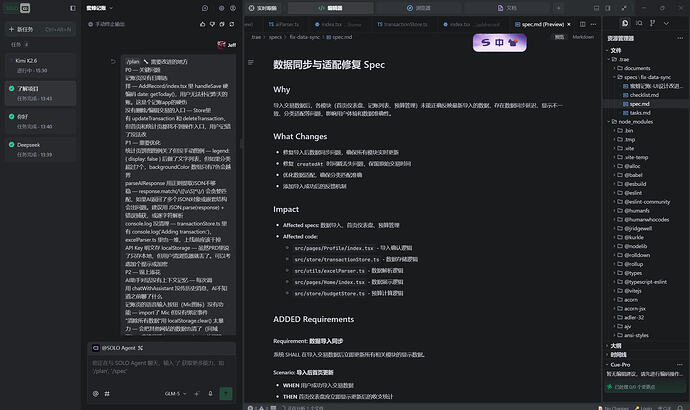Expand the @typescript-eslint folder
Image resolution: width=690 pixels, height=410 pixels.
pyautogui.click(x=646, y=282)
